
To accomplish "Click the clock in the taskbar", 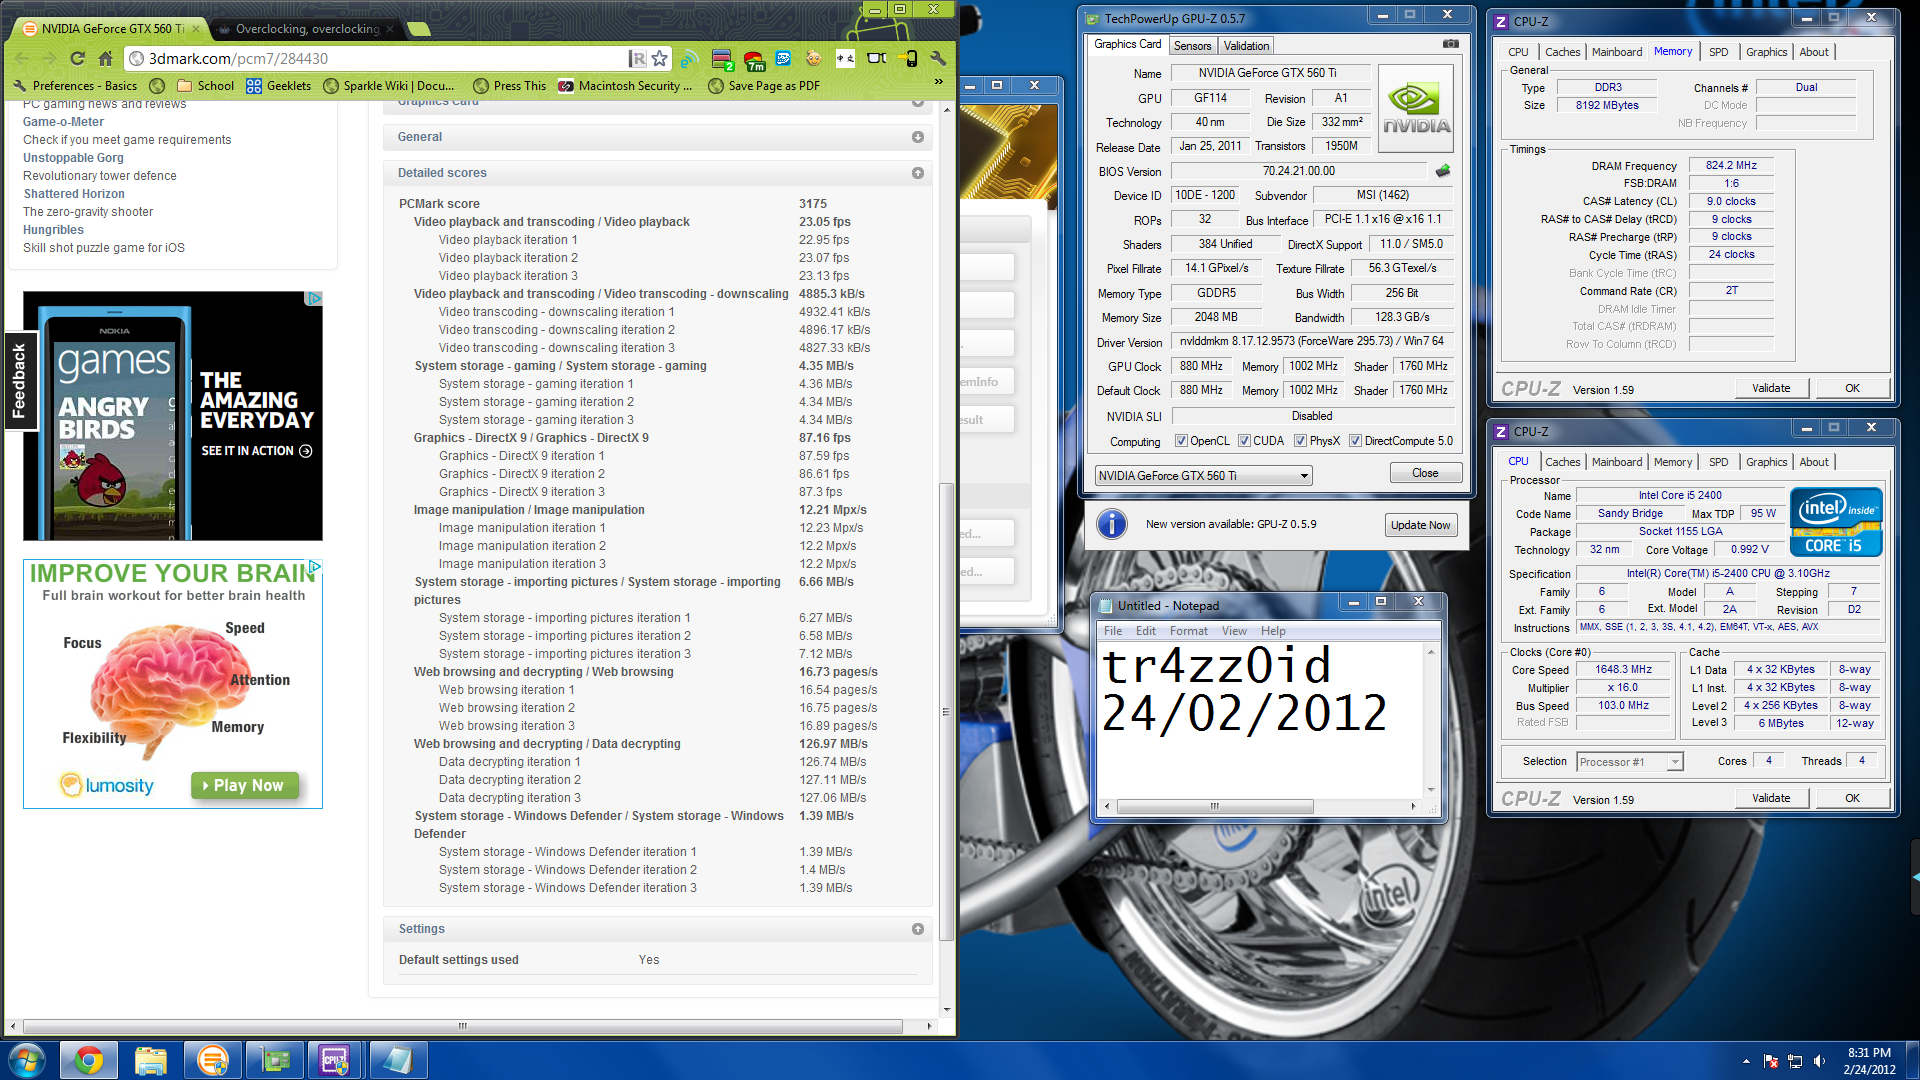I will point(1869,1061).
